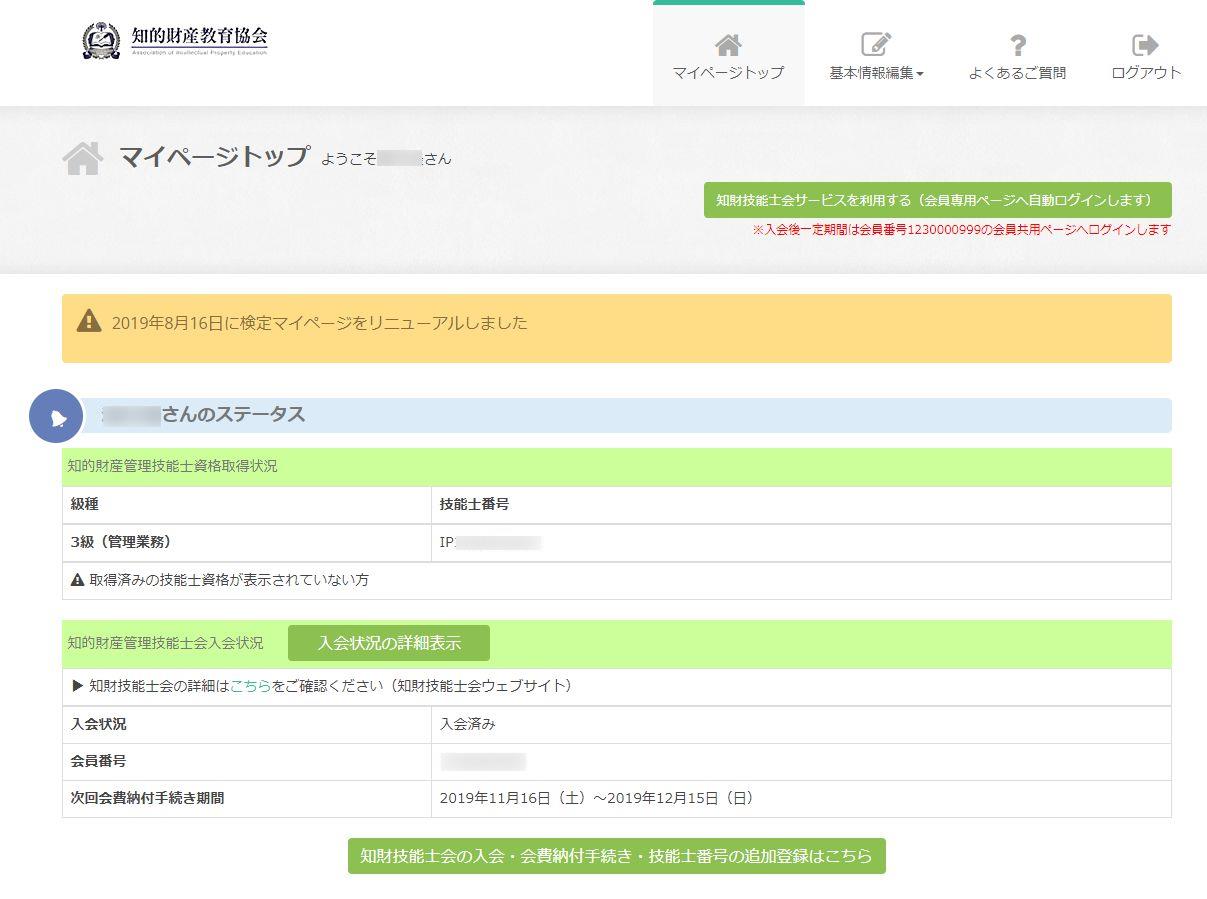
Task: Open the マイページトップ tab
Action: (728, 73)
